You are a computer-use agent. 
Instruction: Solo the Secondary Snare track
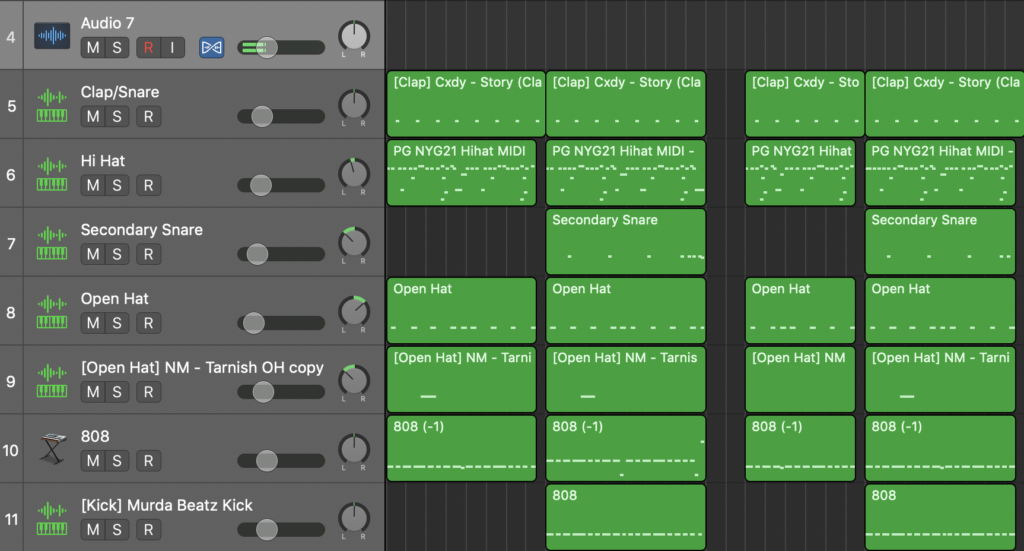tap(117, 255)
